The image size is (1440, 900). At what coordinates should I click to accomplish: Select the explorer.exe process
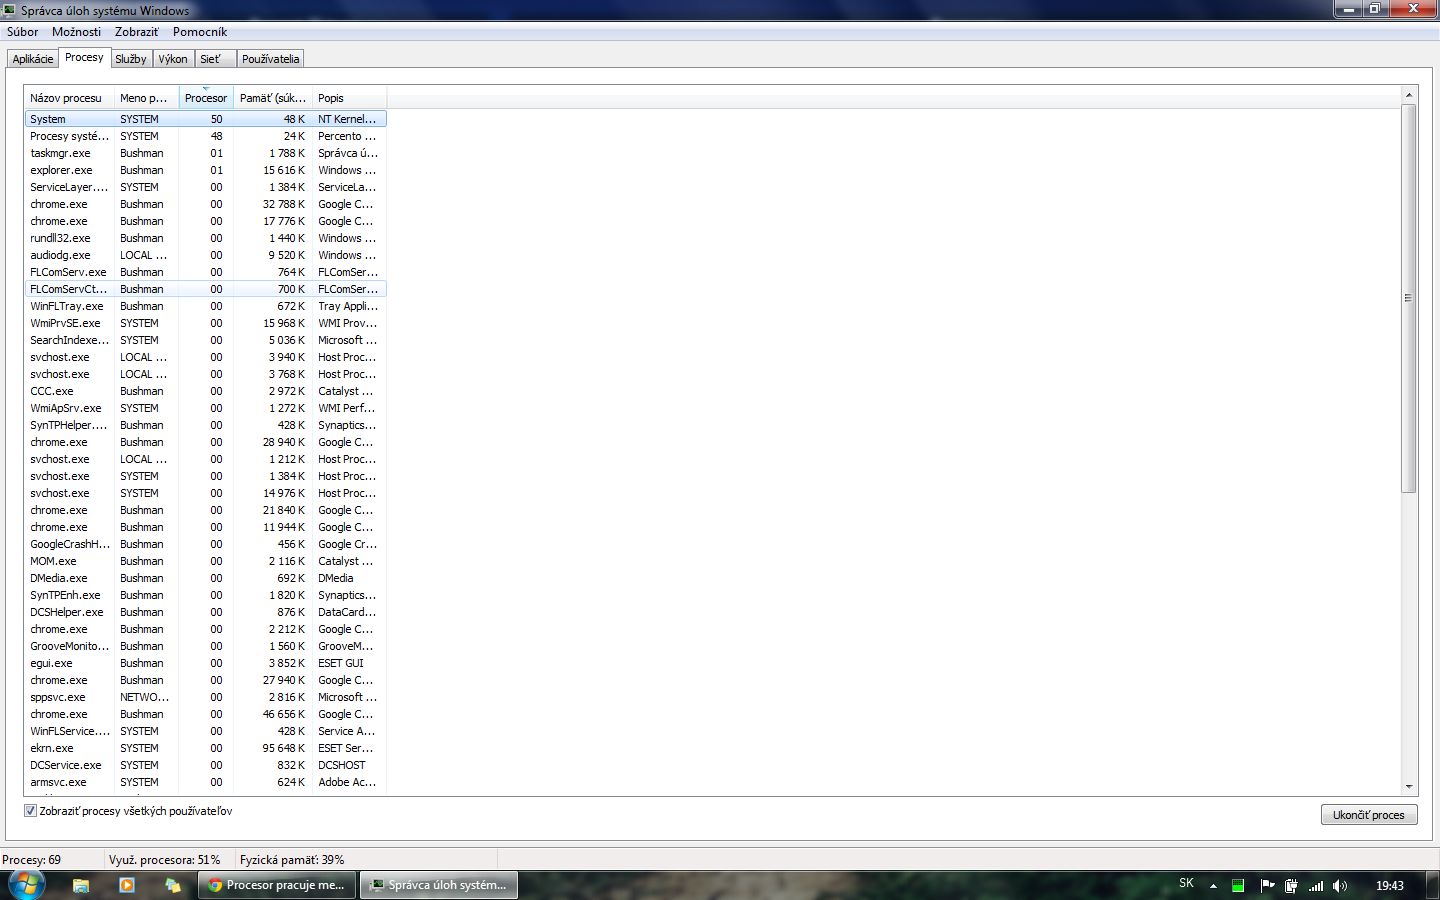tap(205, 170)
